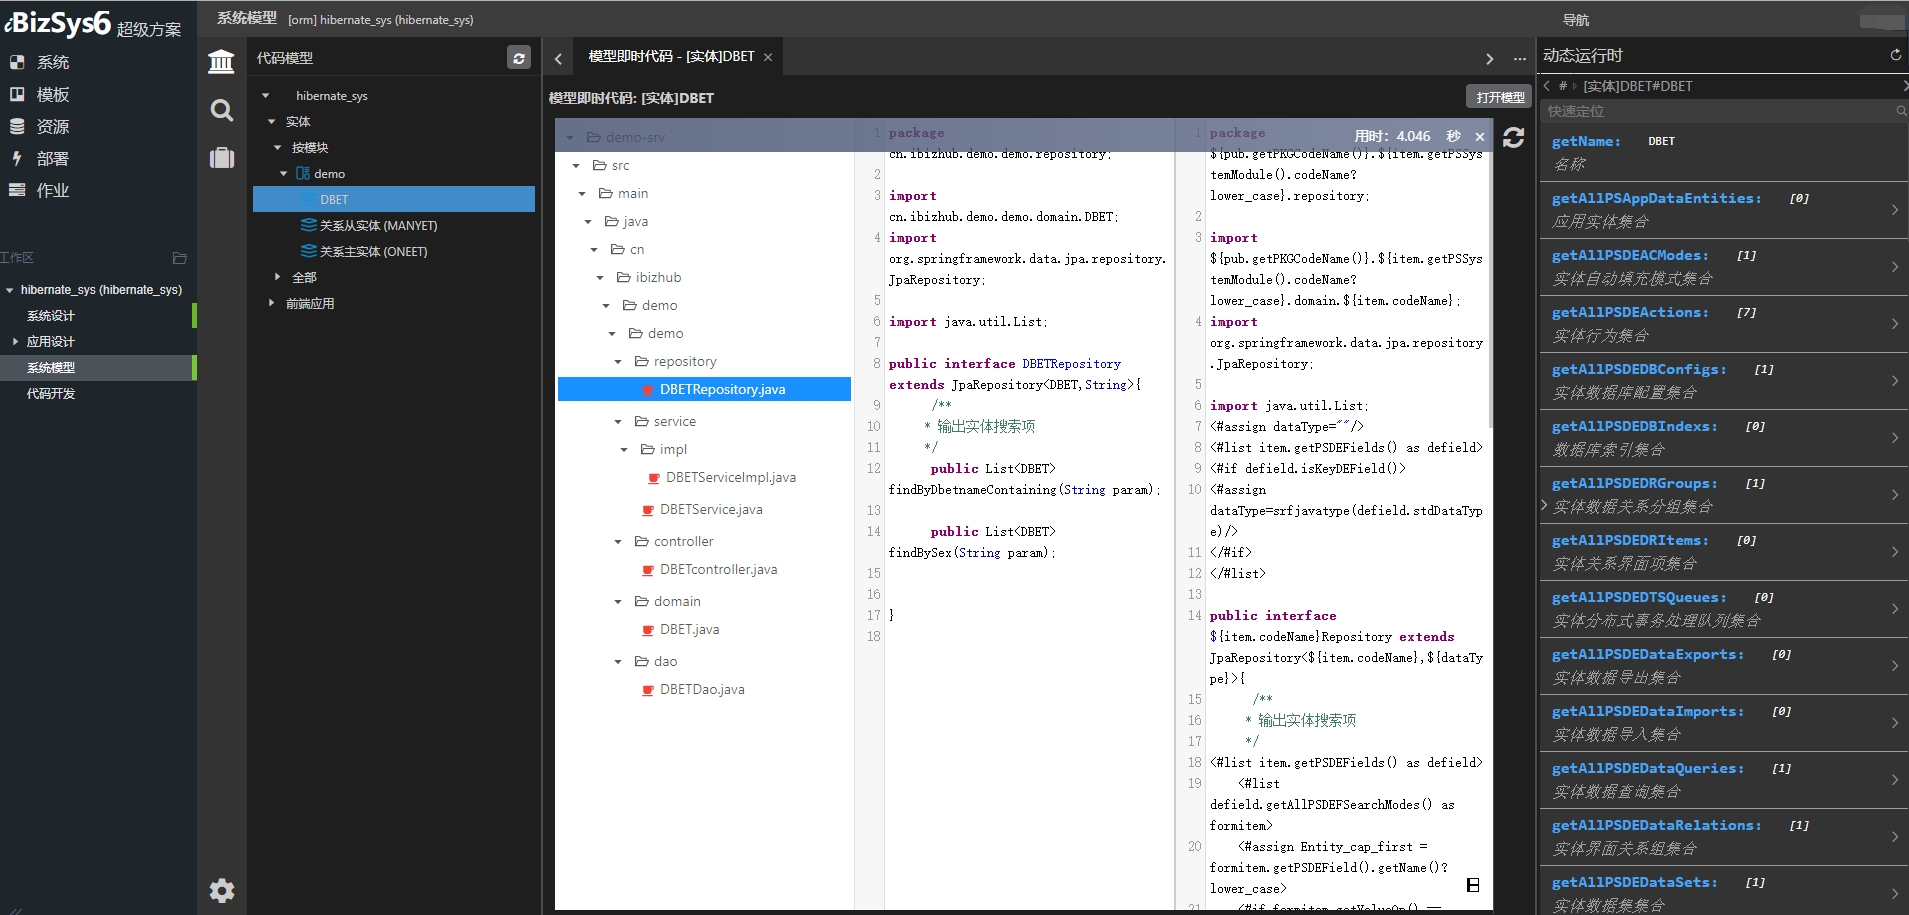1909x915 pixels.
Task: Open getAllPSDEACModes runtime item
Action: (1724, 267)
